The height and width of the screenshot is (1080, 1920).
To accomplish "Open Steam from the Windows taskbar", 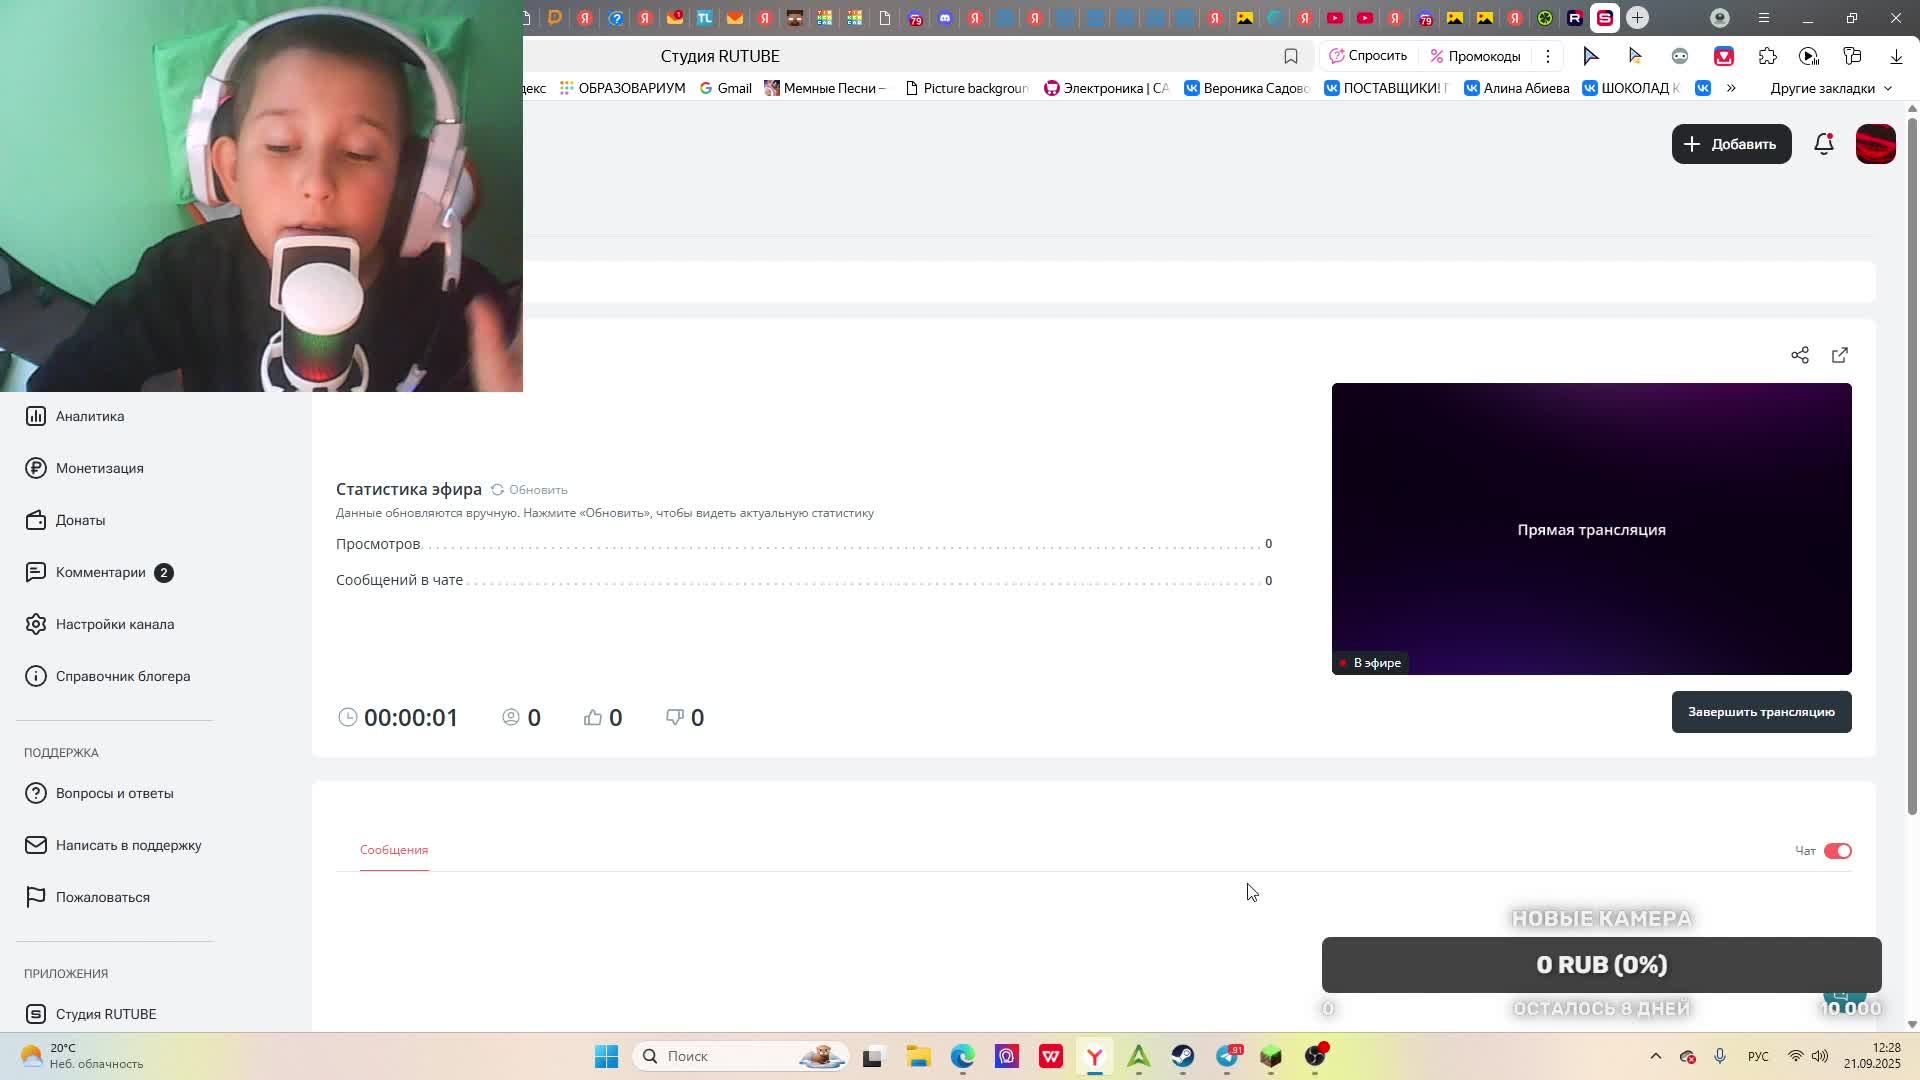I will pos(1182,1056).
